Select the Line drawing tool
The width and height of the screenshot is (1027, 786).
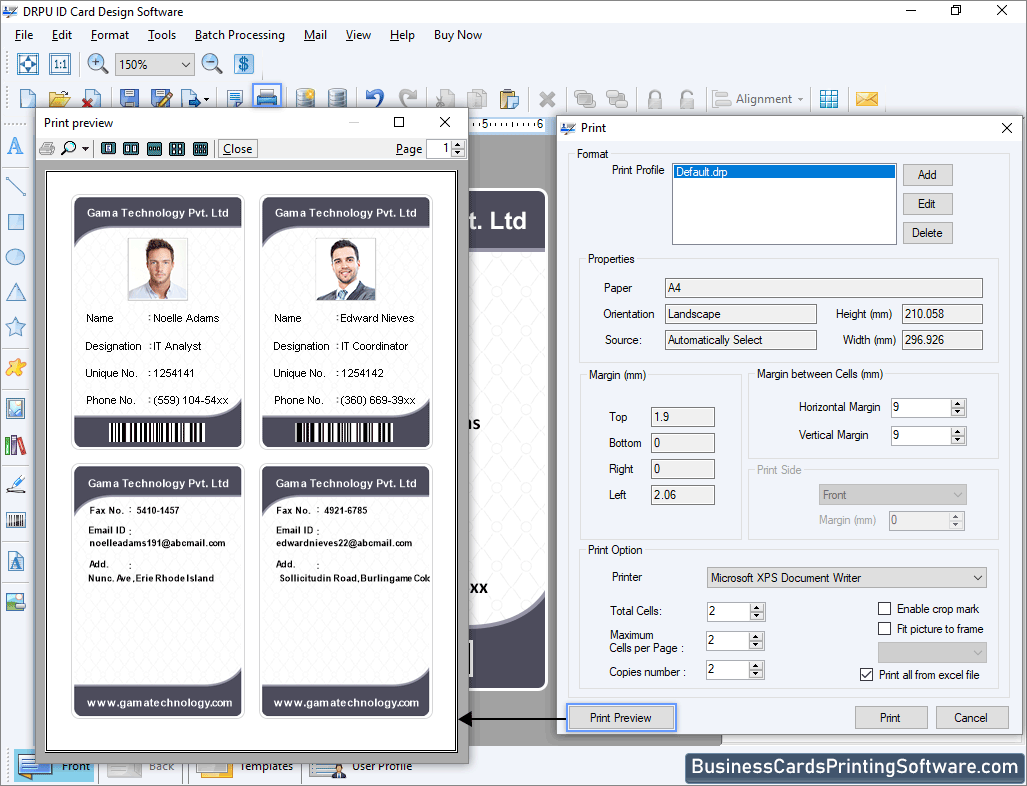point(15,186)
